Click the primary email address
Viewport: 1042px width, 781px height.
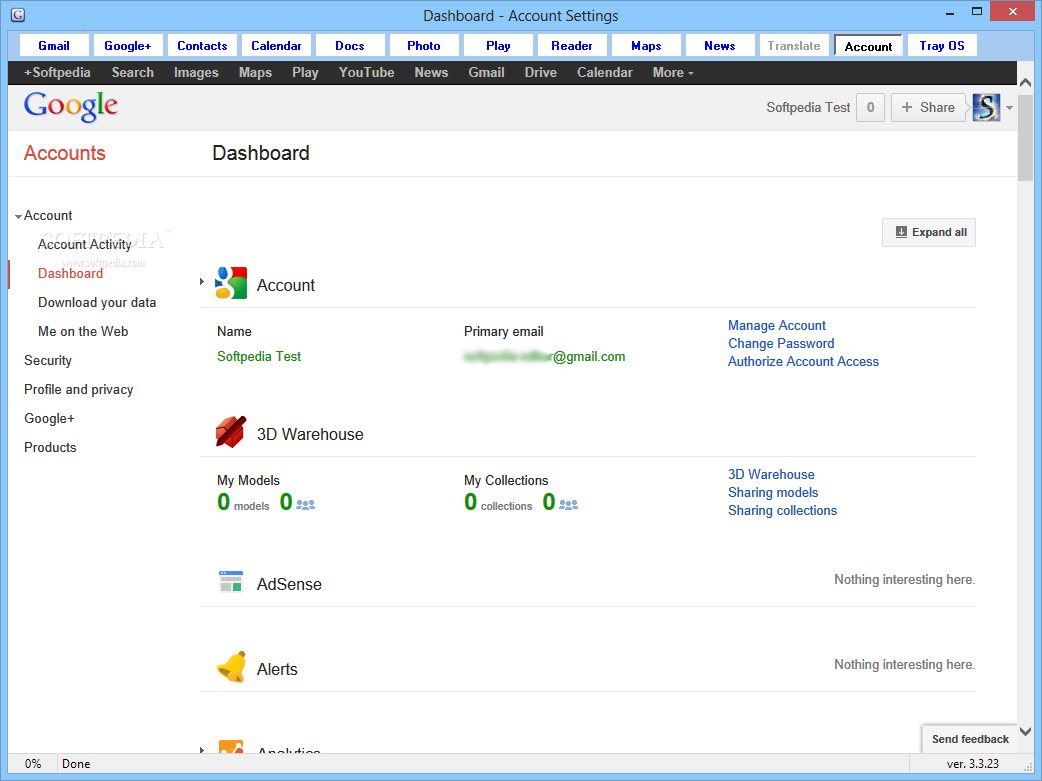point(544,357)
